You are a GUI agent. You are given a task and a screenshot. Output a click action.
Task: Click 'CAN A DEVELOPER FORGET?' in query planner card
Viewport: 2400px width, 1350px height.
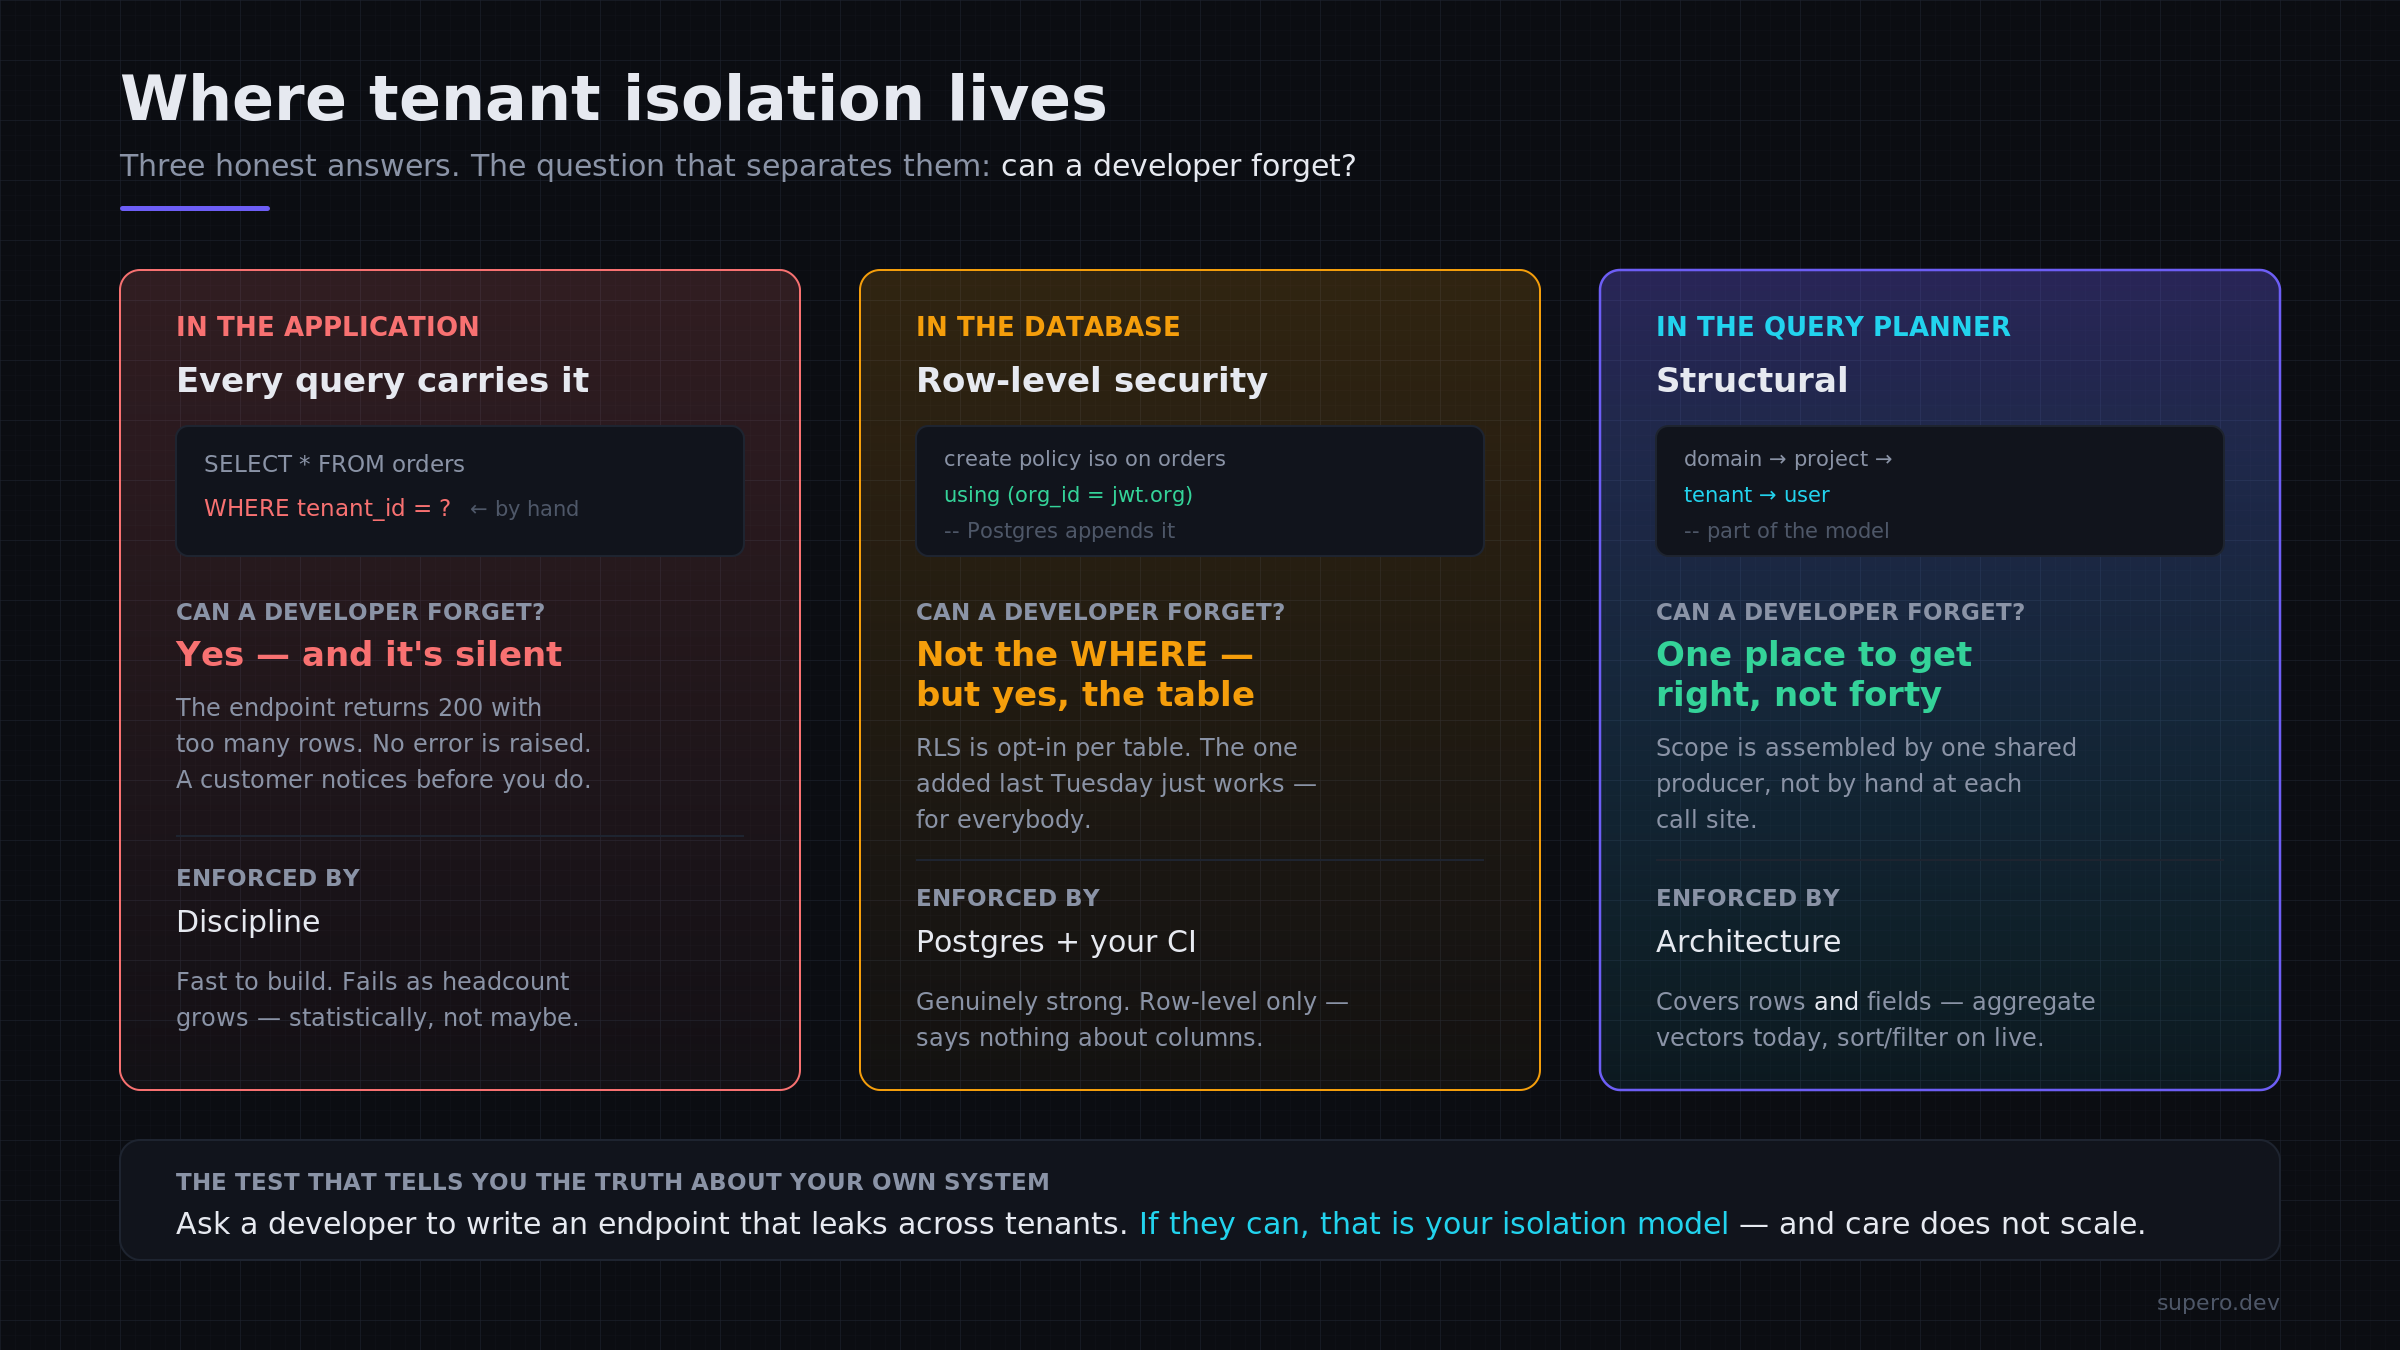point(1840,612)
